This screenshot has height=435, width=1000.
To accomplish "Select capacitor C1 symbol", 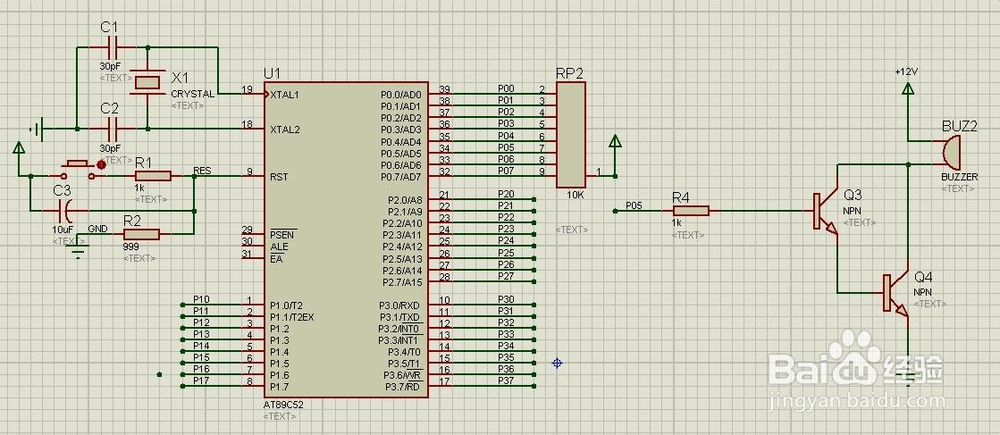I will [x=112, y=47].
